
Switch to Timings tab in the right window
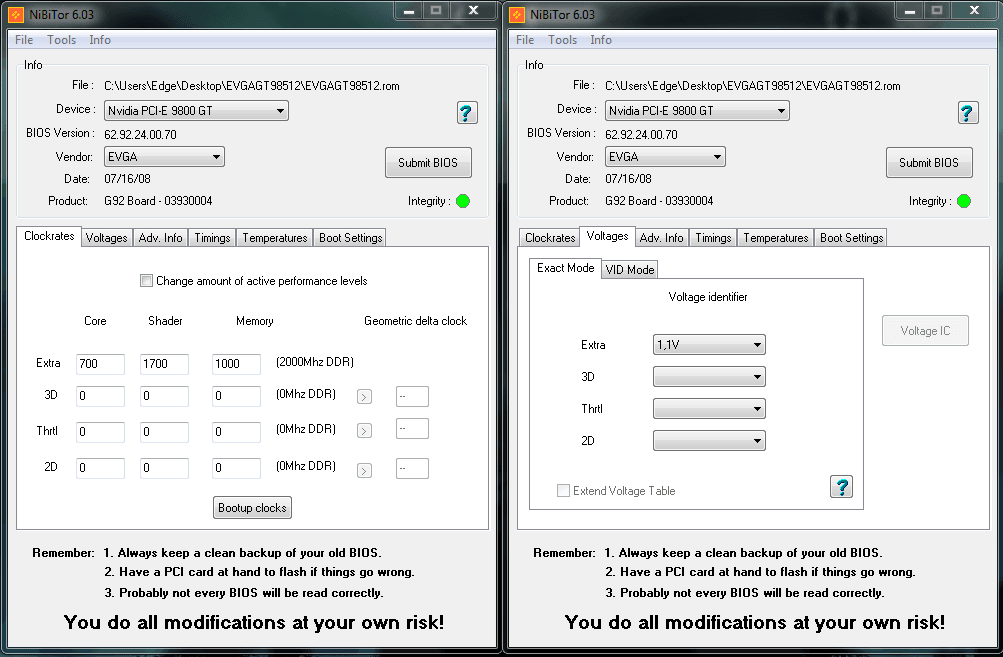point(713,238)
